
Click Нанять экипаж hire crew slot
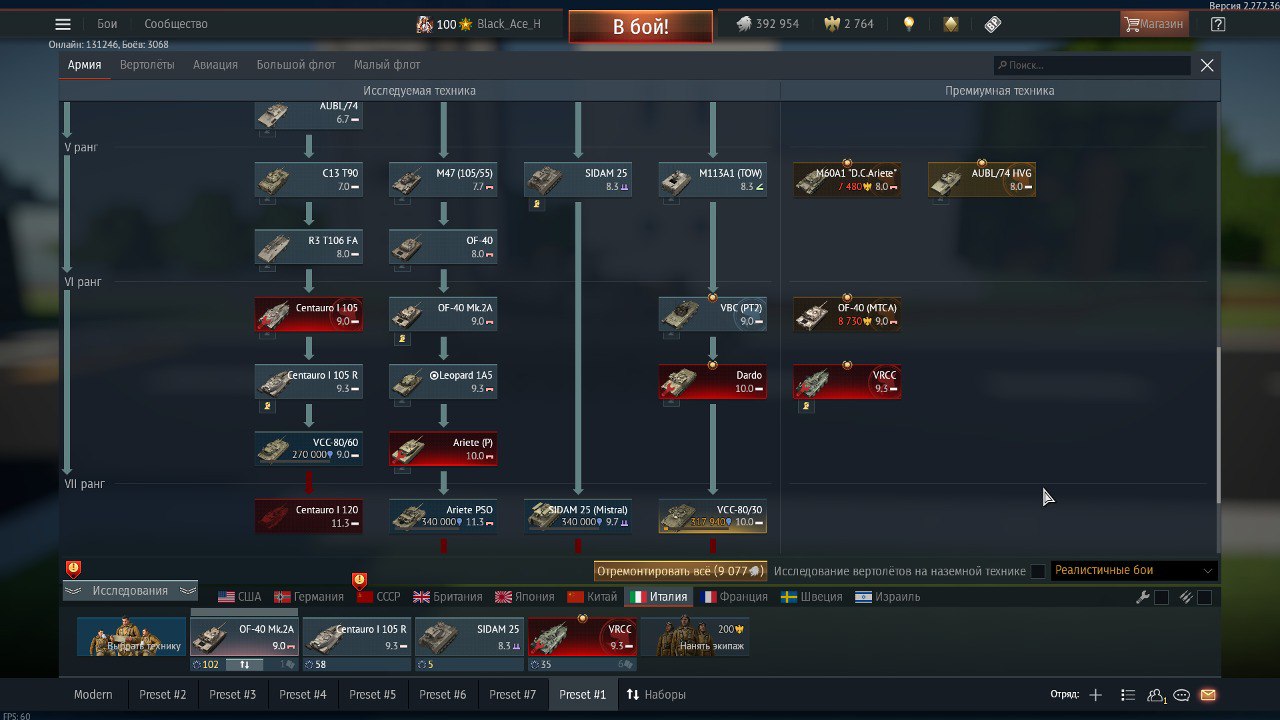click(695, 637)
